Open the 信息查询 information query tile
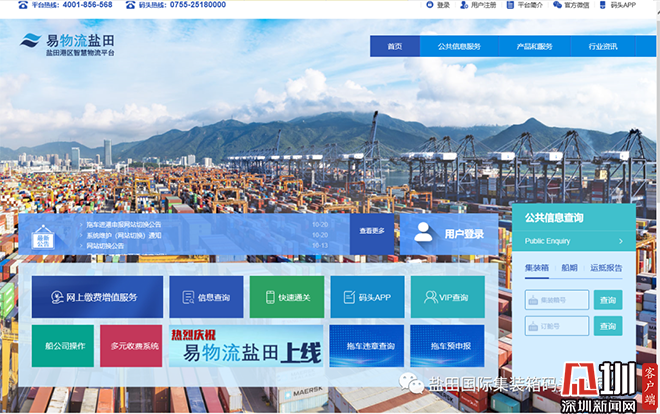 (206, 297)
